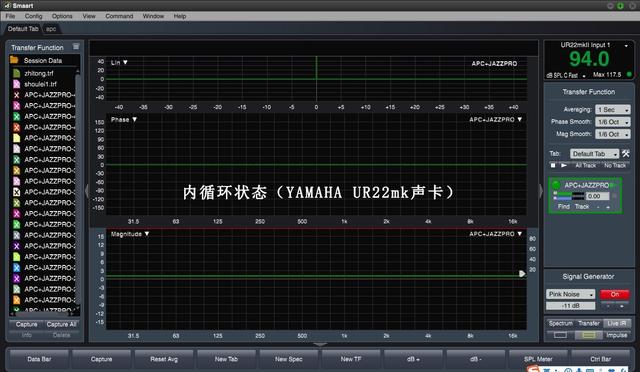The image size is (640, 372).
Task: Open the Command menu
Action: [119, 16]
